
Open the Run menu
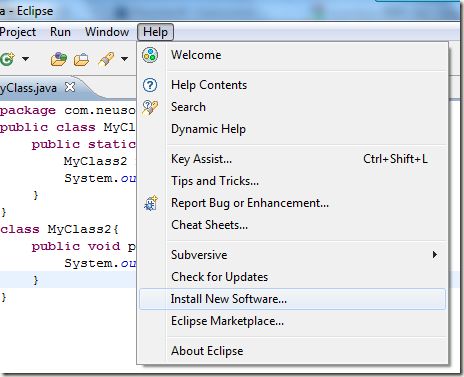click(60, 32)
